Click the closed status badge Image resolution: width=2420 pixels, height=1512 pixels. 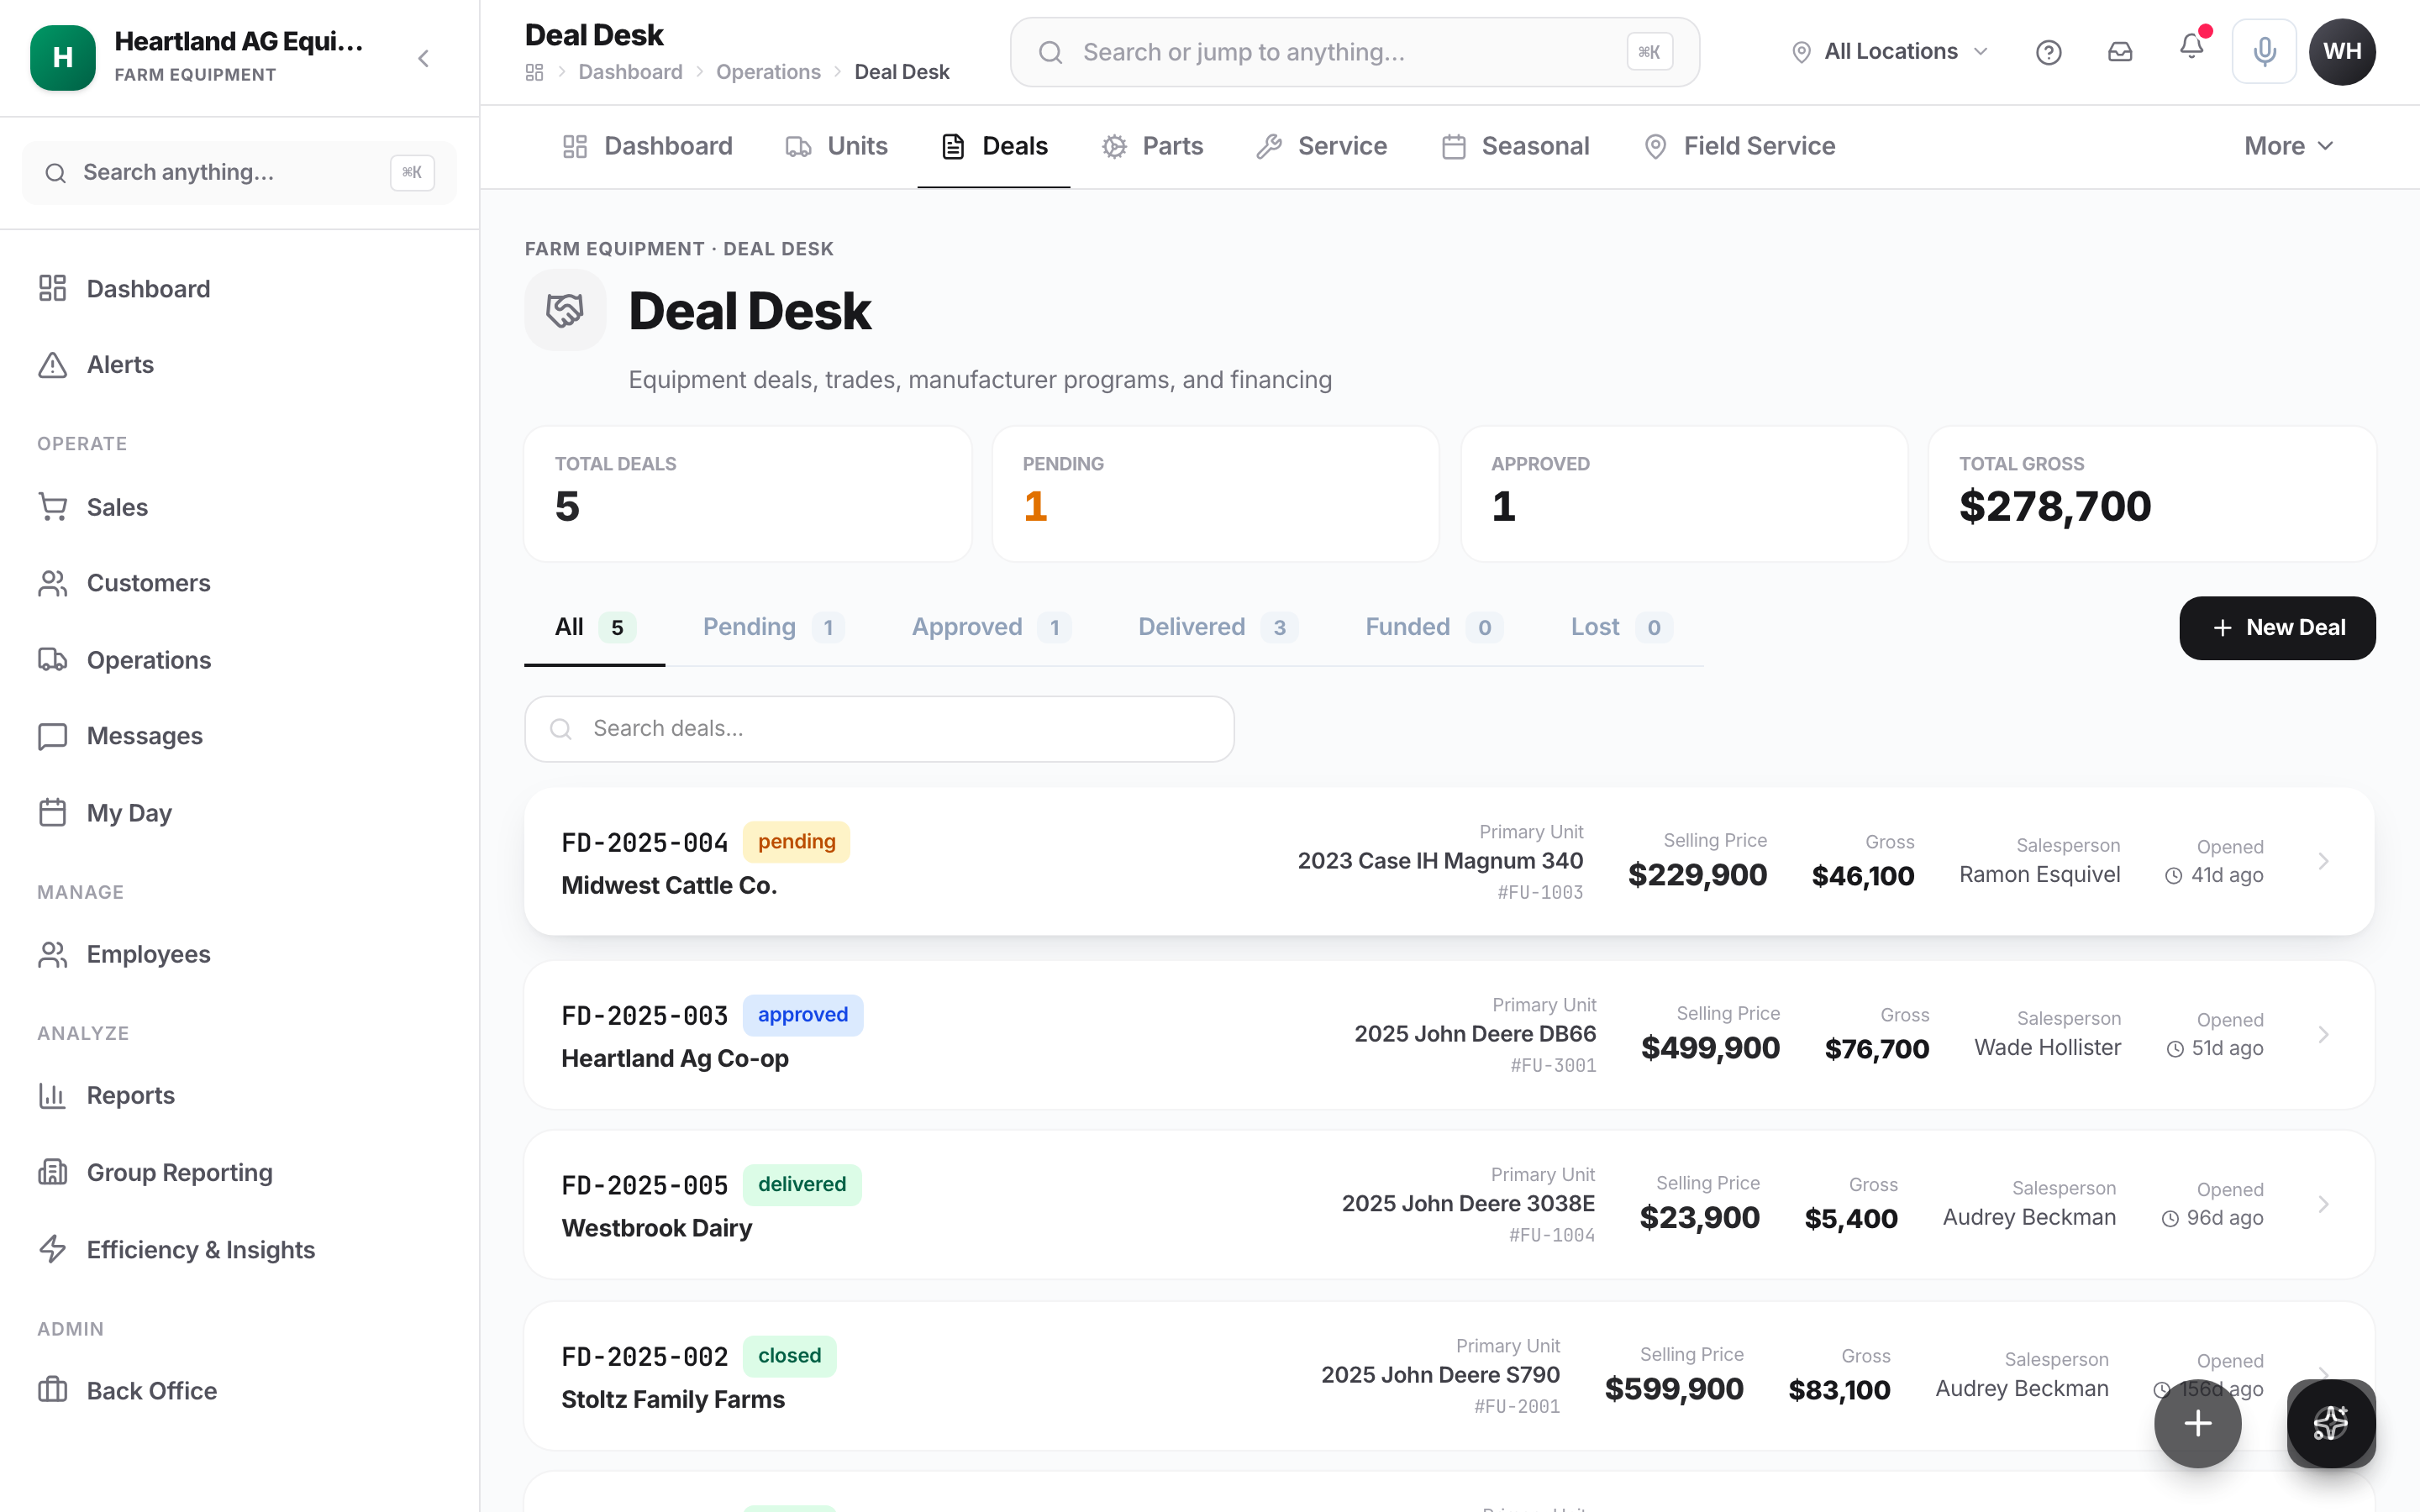tap(789, 1356)
